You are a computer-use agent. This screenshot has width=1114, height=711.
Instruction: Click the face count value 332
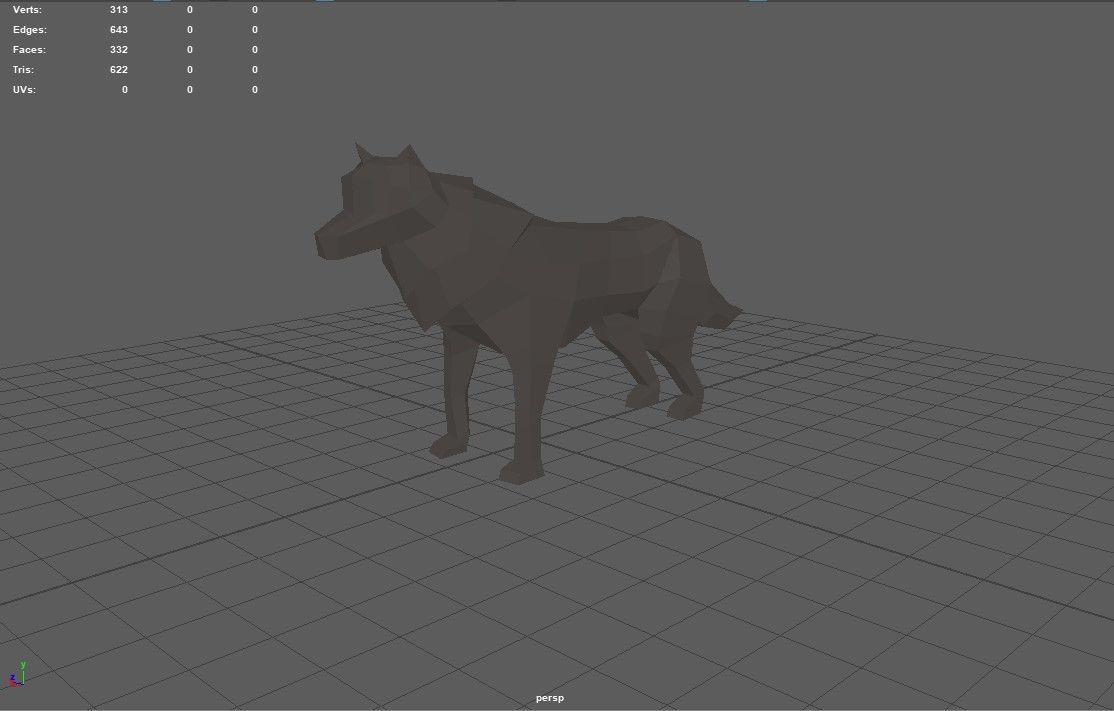click(x=119, y=50)
